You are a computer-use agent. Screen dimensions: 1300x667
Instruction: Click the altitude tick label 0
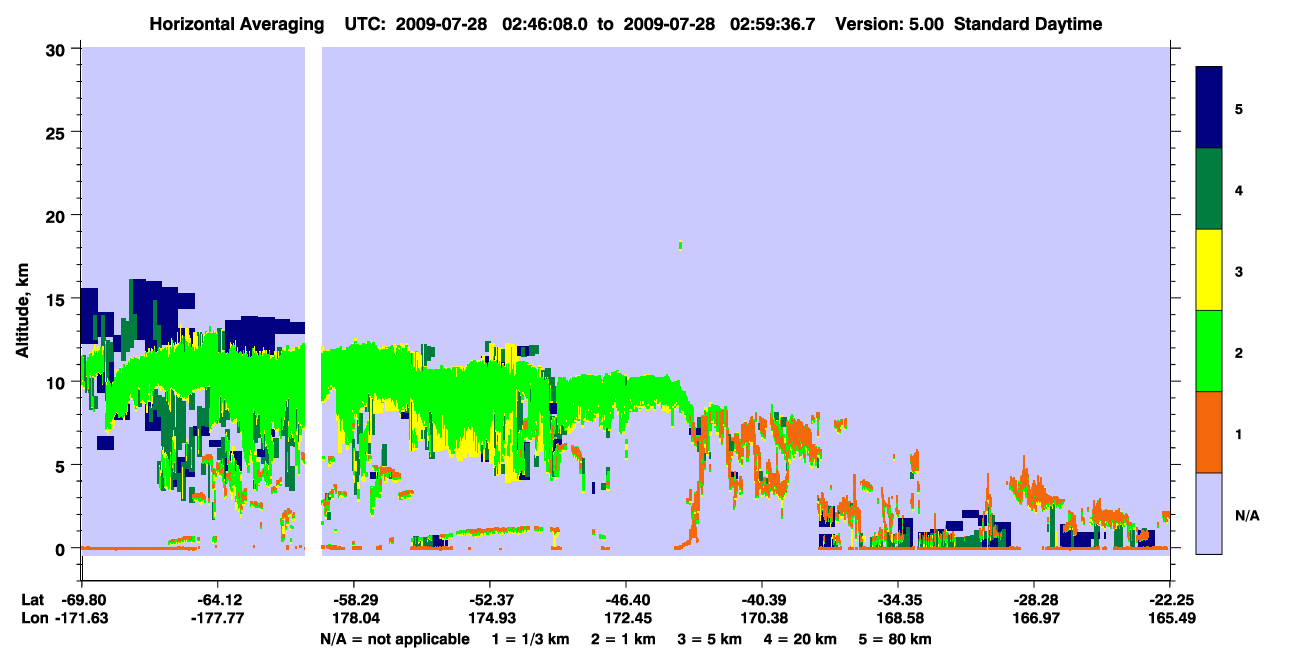[x=62, y=548]
